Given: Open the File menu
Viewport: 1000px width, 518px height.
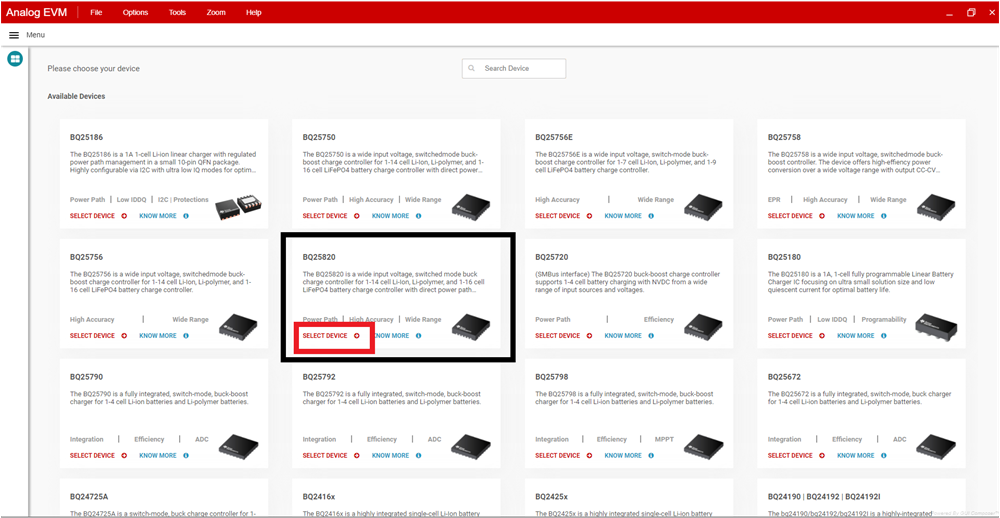Looking at the screenshot, I should (96, 12).
